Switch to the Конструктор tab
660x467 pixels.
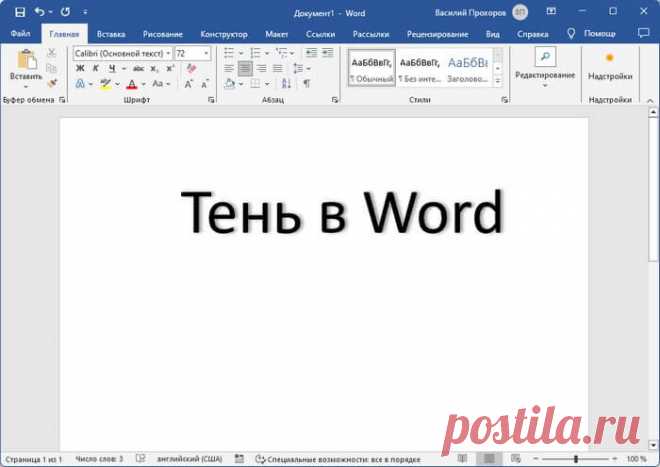pyautogui.click(x=224, y=34)
